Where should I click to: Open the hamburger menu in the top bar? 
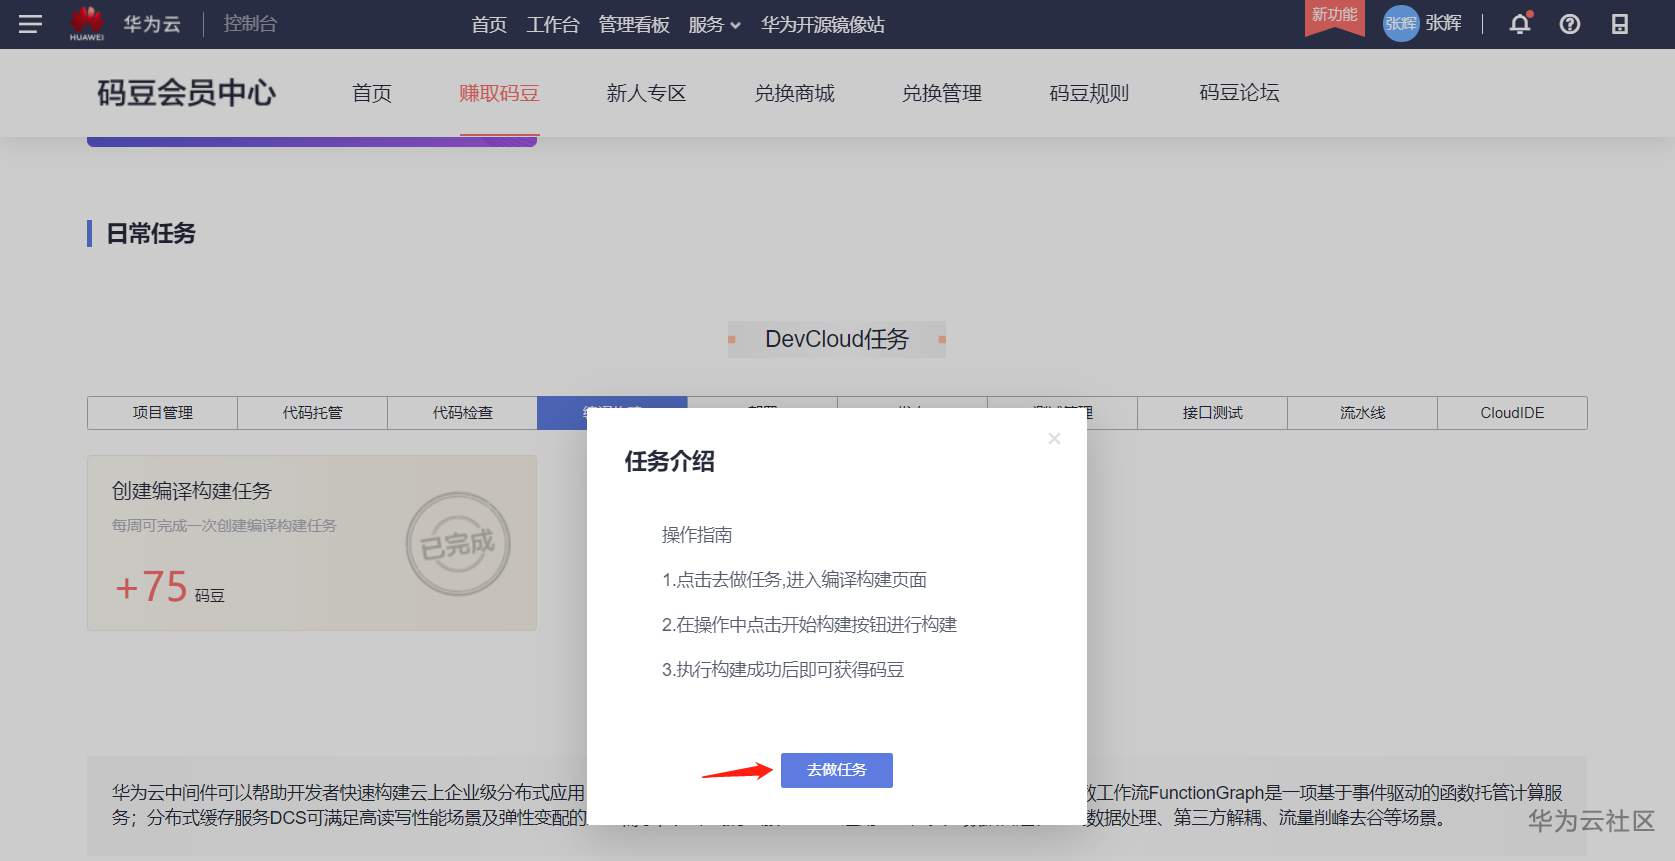point(30,24)
